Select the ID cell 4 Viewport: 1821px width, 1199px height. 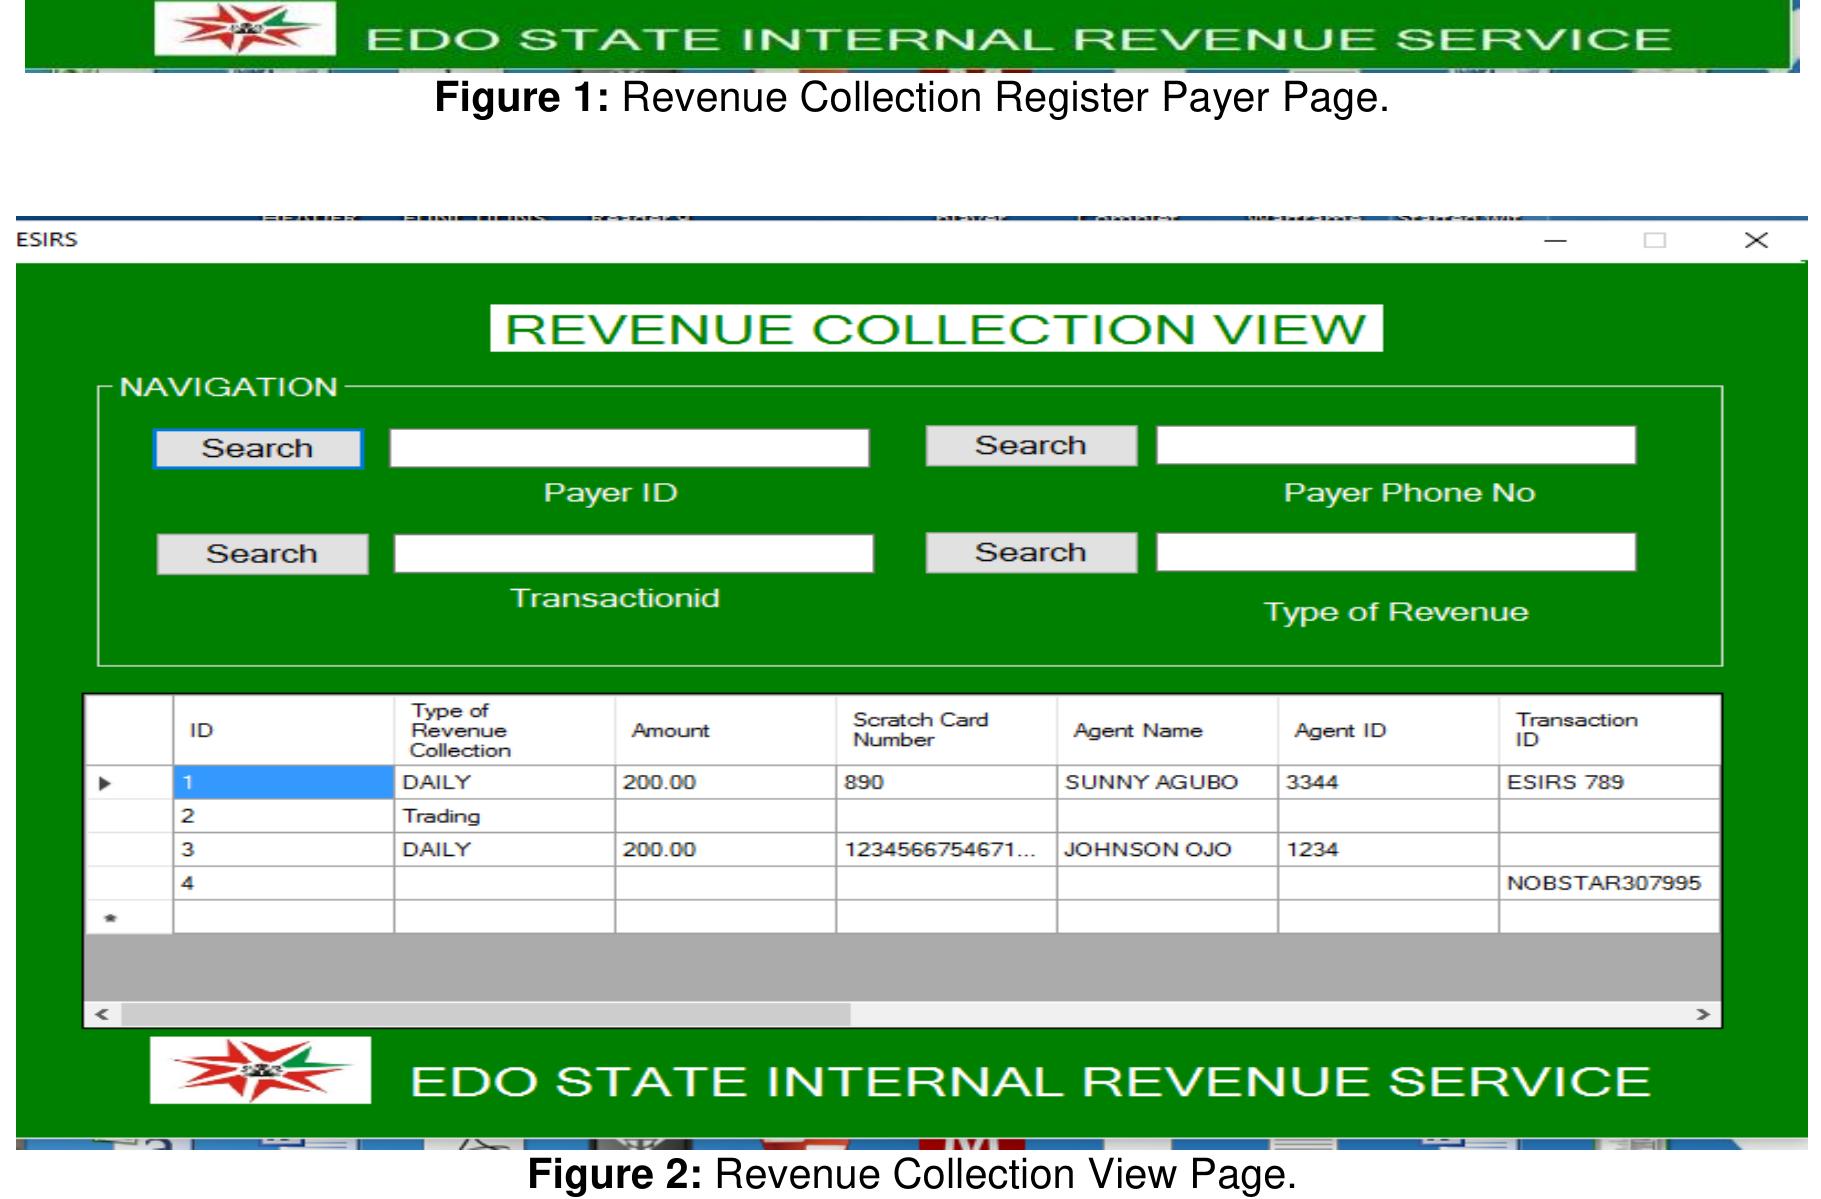284,883
